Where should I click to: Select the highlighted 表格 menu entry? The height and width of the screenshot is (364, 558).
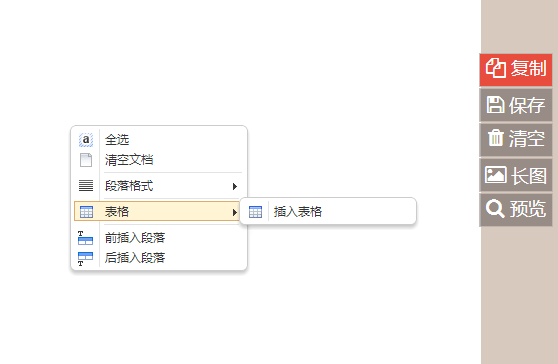tap(157, 211)
